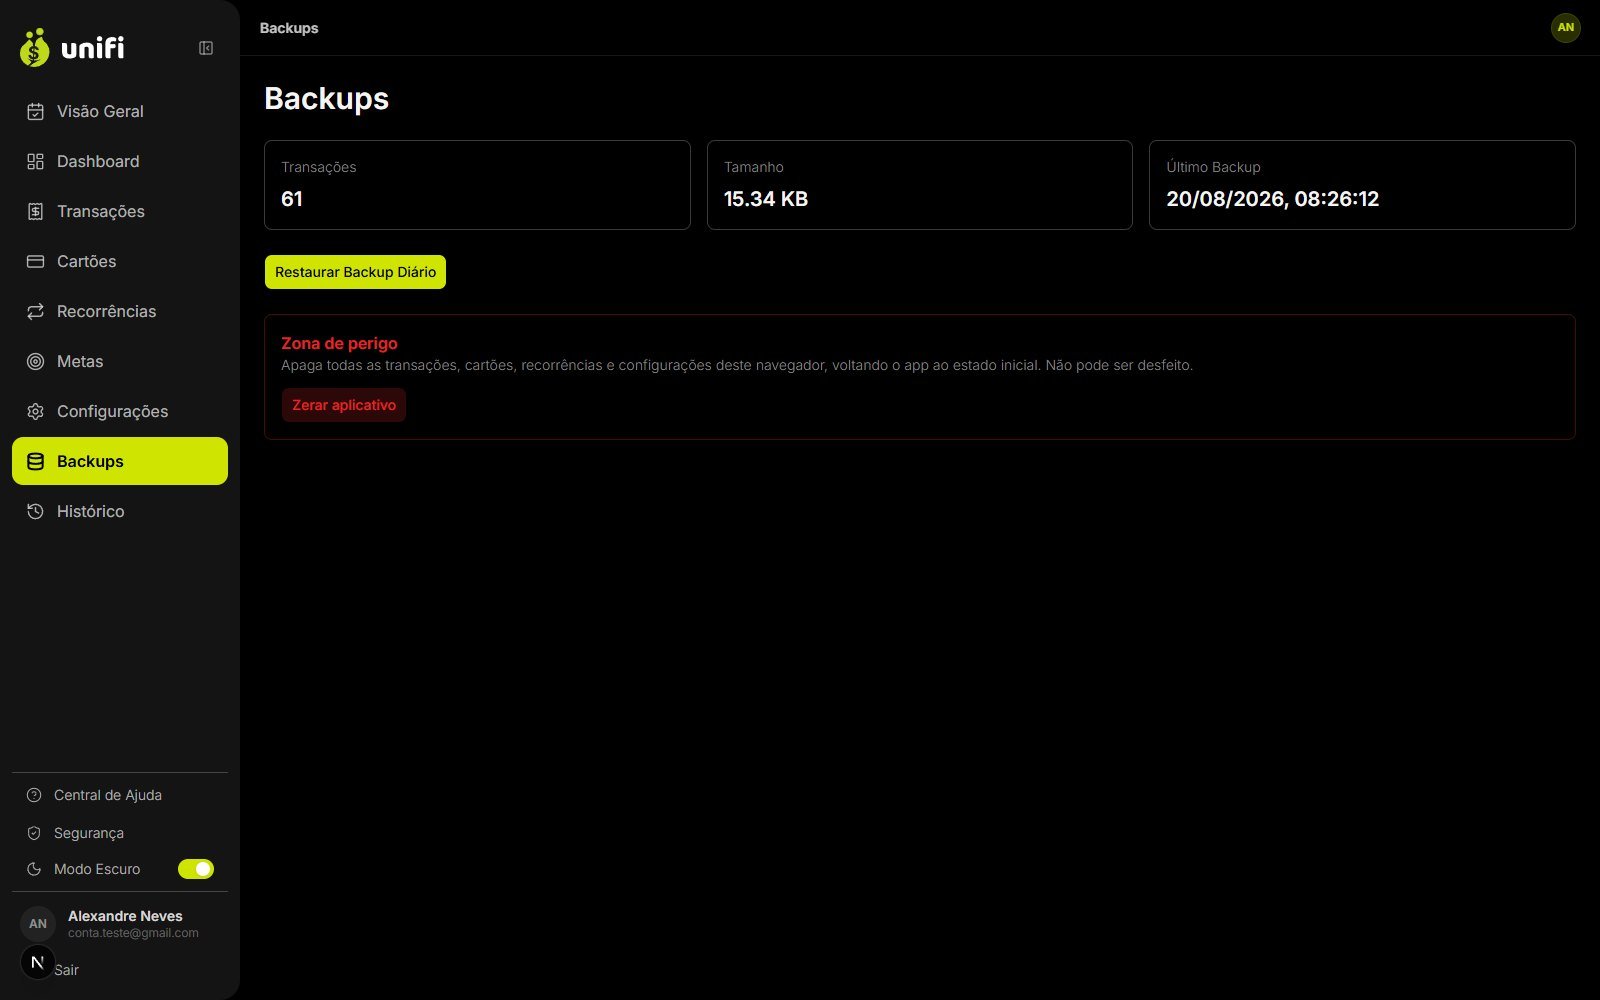Go to Metas

click(120, 361)
